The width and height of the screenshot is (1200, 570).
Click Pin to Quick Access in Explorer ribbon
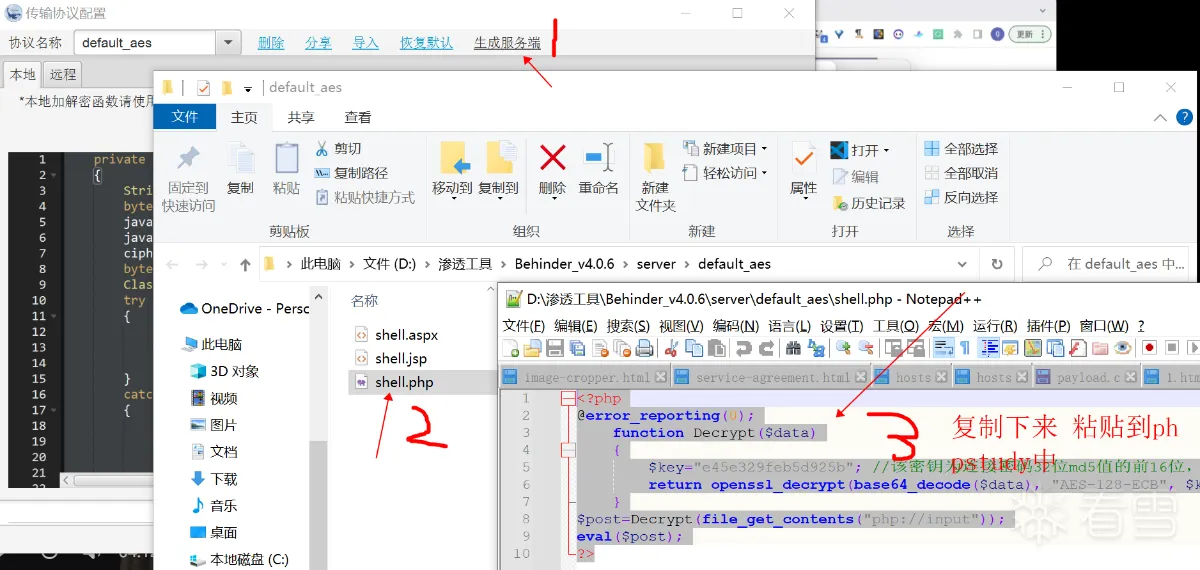point(188,178)
